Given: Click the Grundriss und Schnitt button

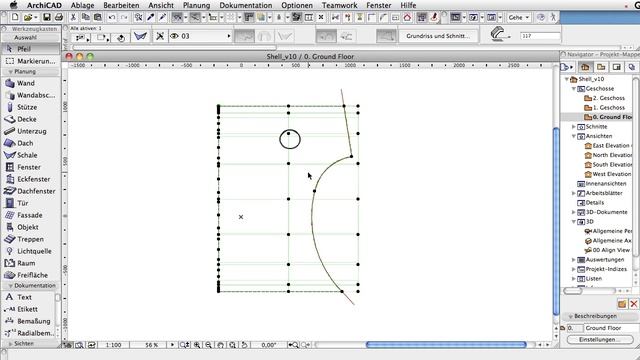Looking at the screenshot, I should point(438,36).
